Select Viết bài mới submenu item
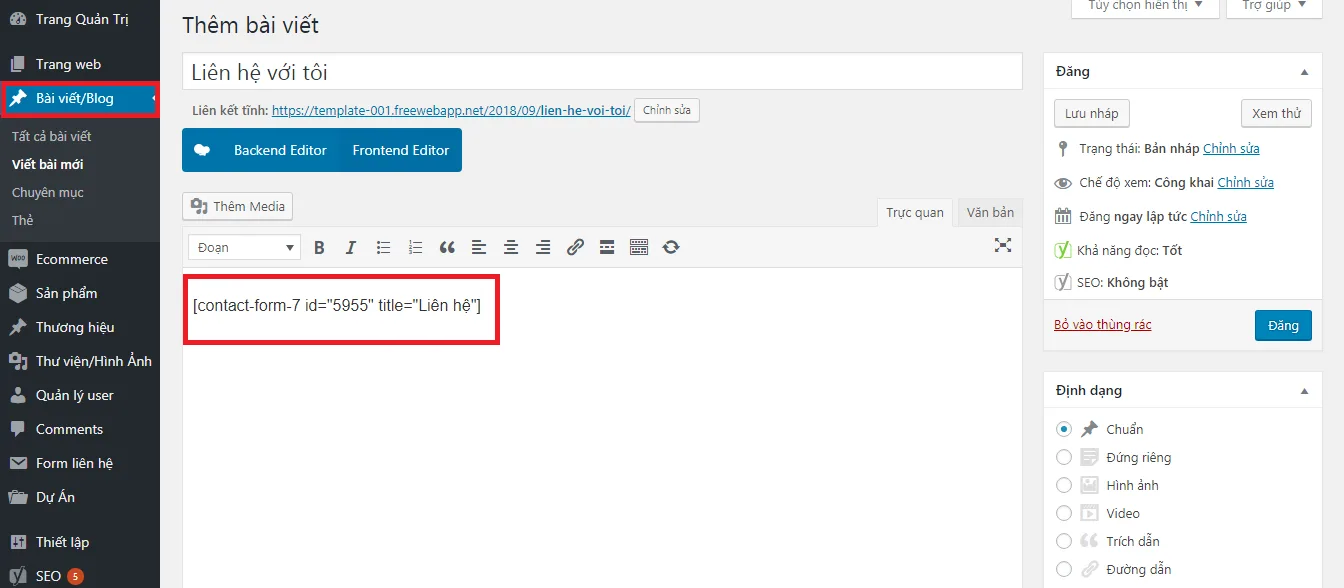 coord(48,164)
